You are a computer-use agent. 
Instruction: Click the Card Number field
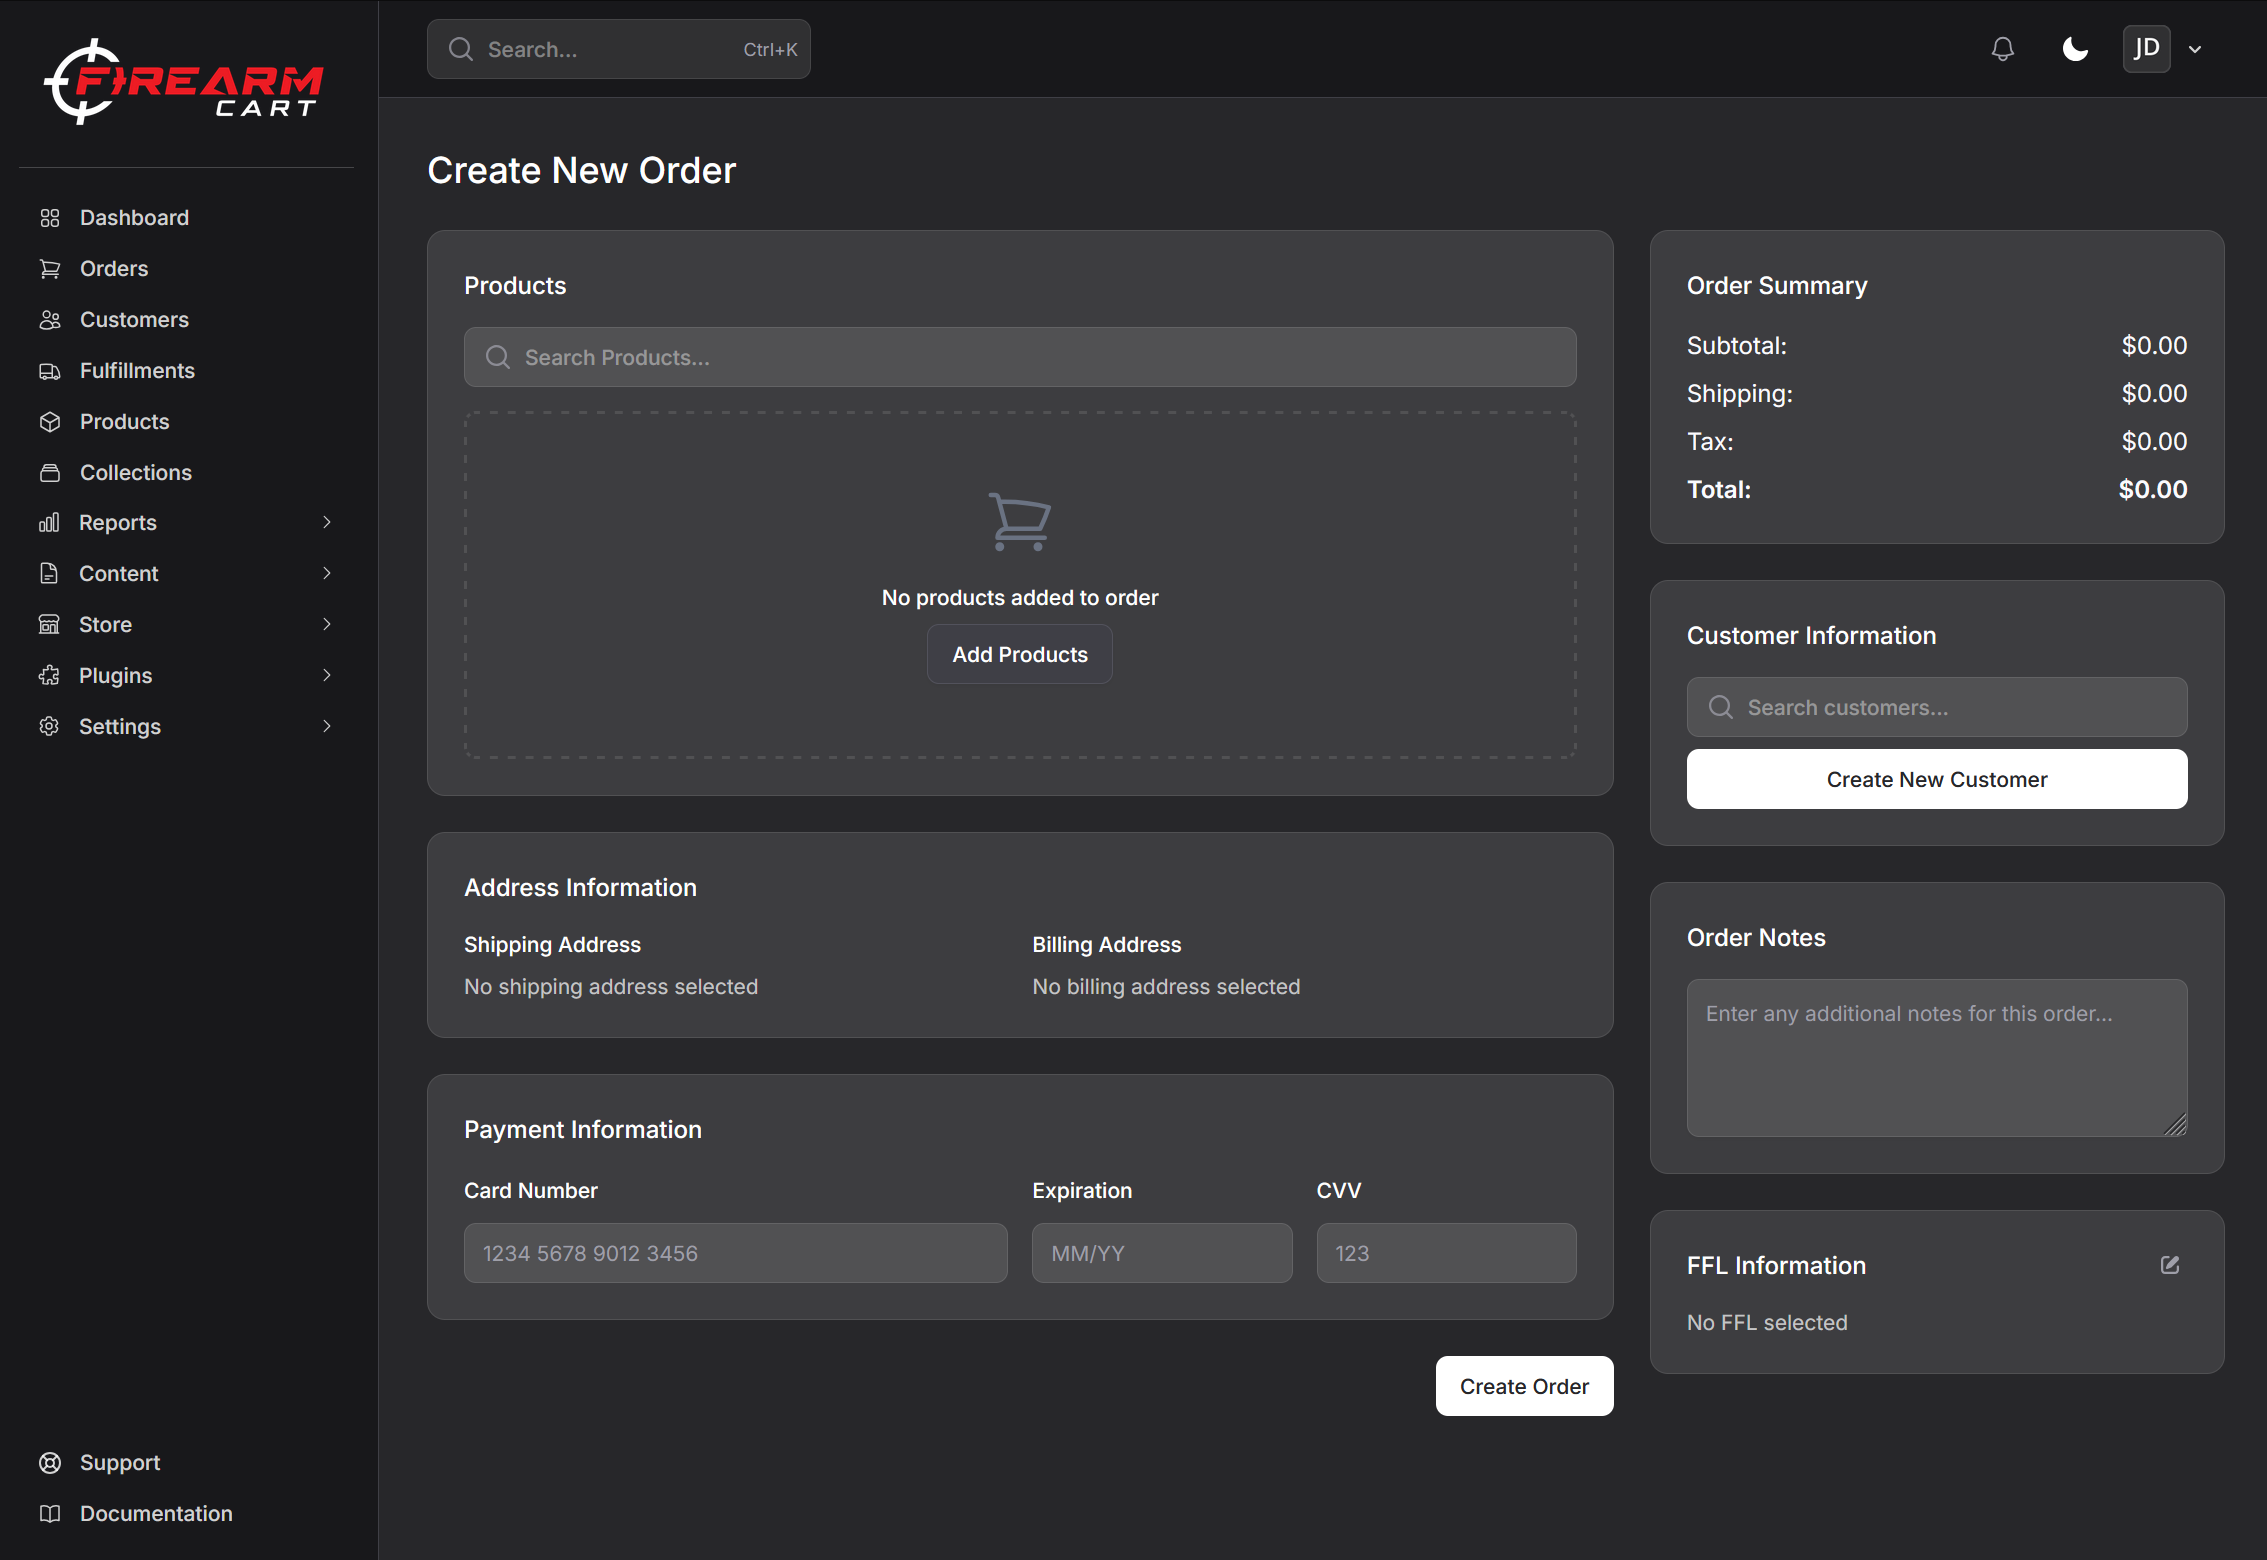click(x=736, y=1253)
